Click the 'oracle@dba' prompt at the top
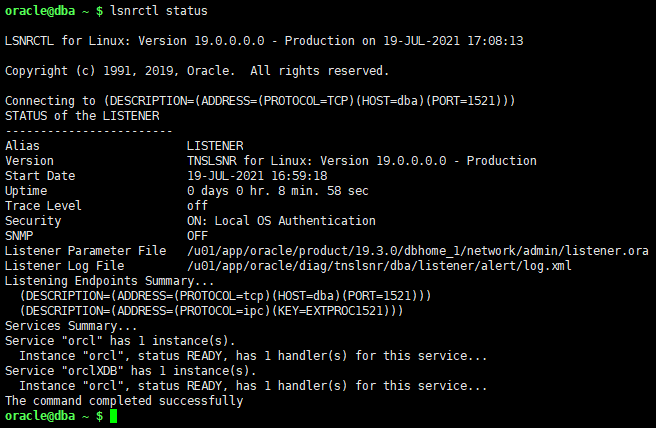The image size is (656, 428). tap(40, 11)
